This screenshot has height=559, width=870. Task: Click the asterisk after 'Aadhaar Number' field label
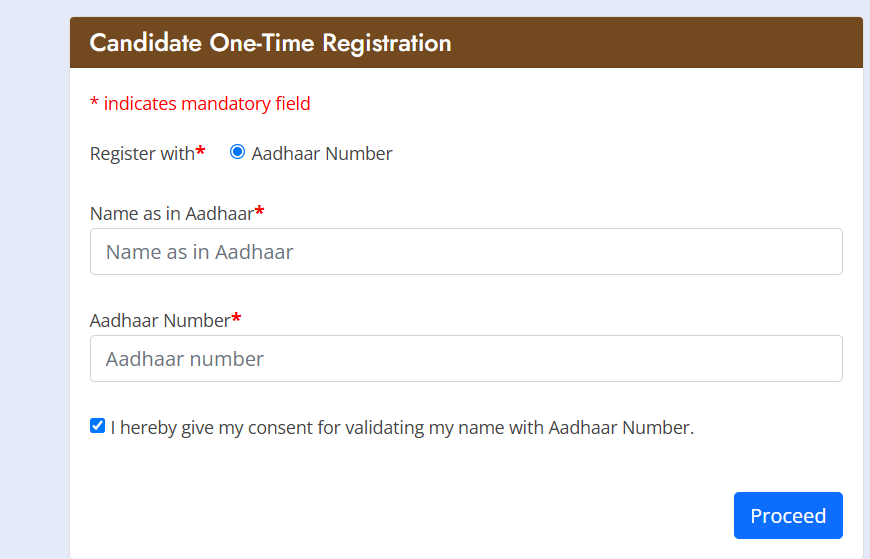tap(236, 318)
